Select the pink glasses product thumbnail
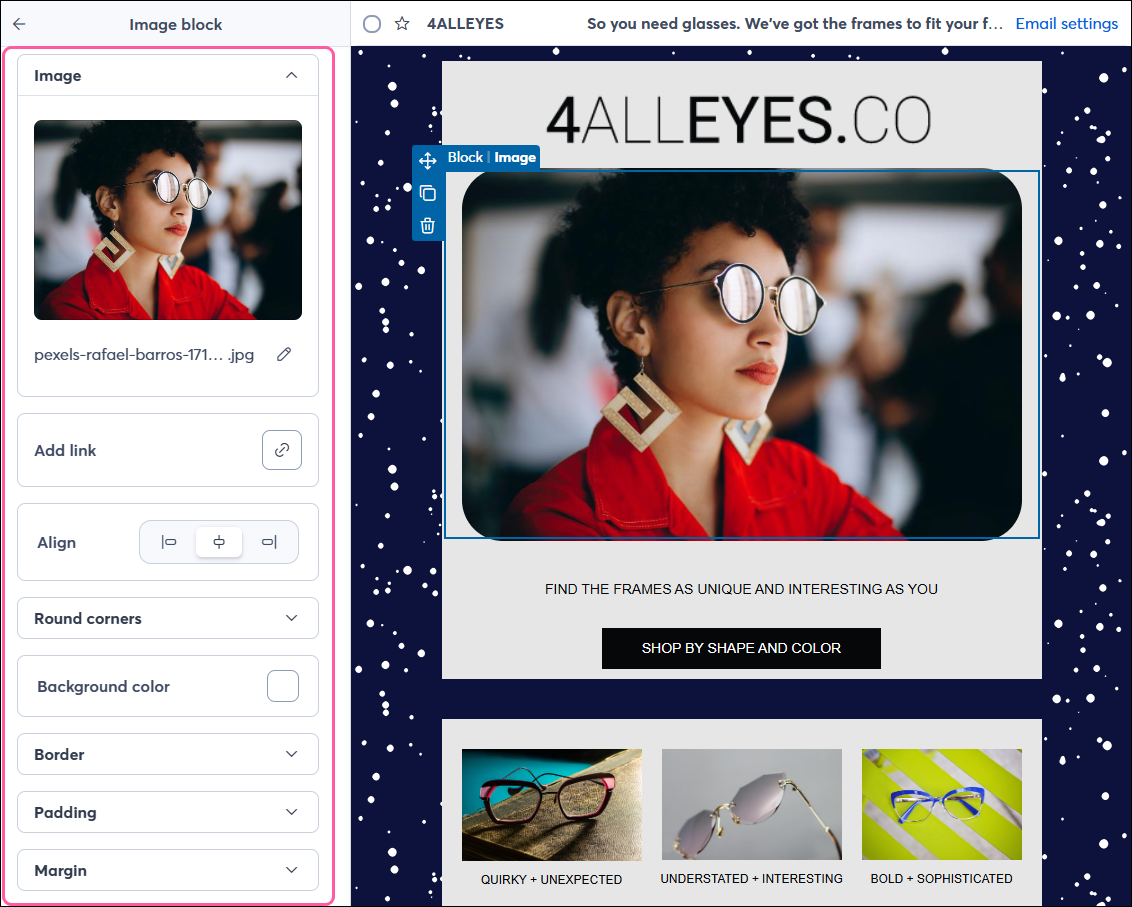 (x=552, y=805)
